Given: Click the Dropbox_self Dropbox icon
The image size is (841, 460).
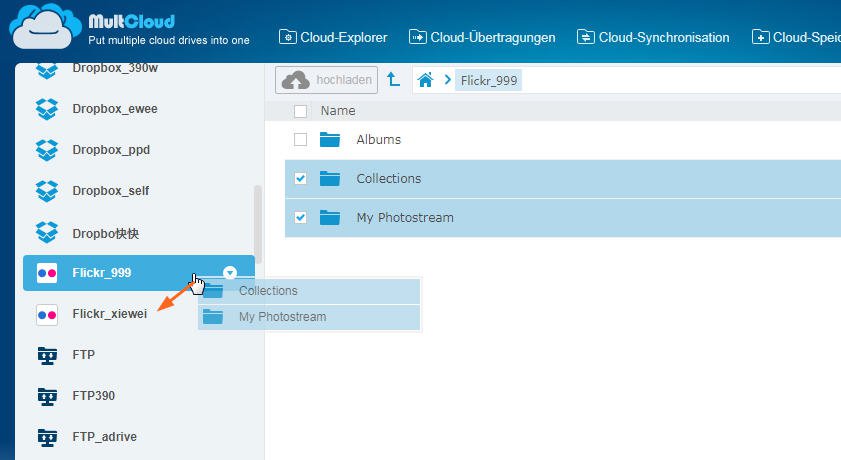Looking at the screenshot, I should tap(47, 191).
